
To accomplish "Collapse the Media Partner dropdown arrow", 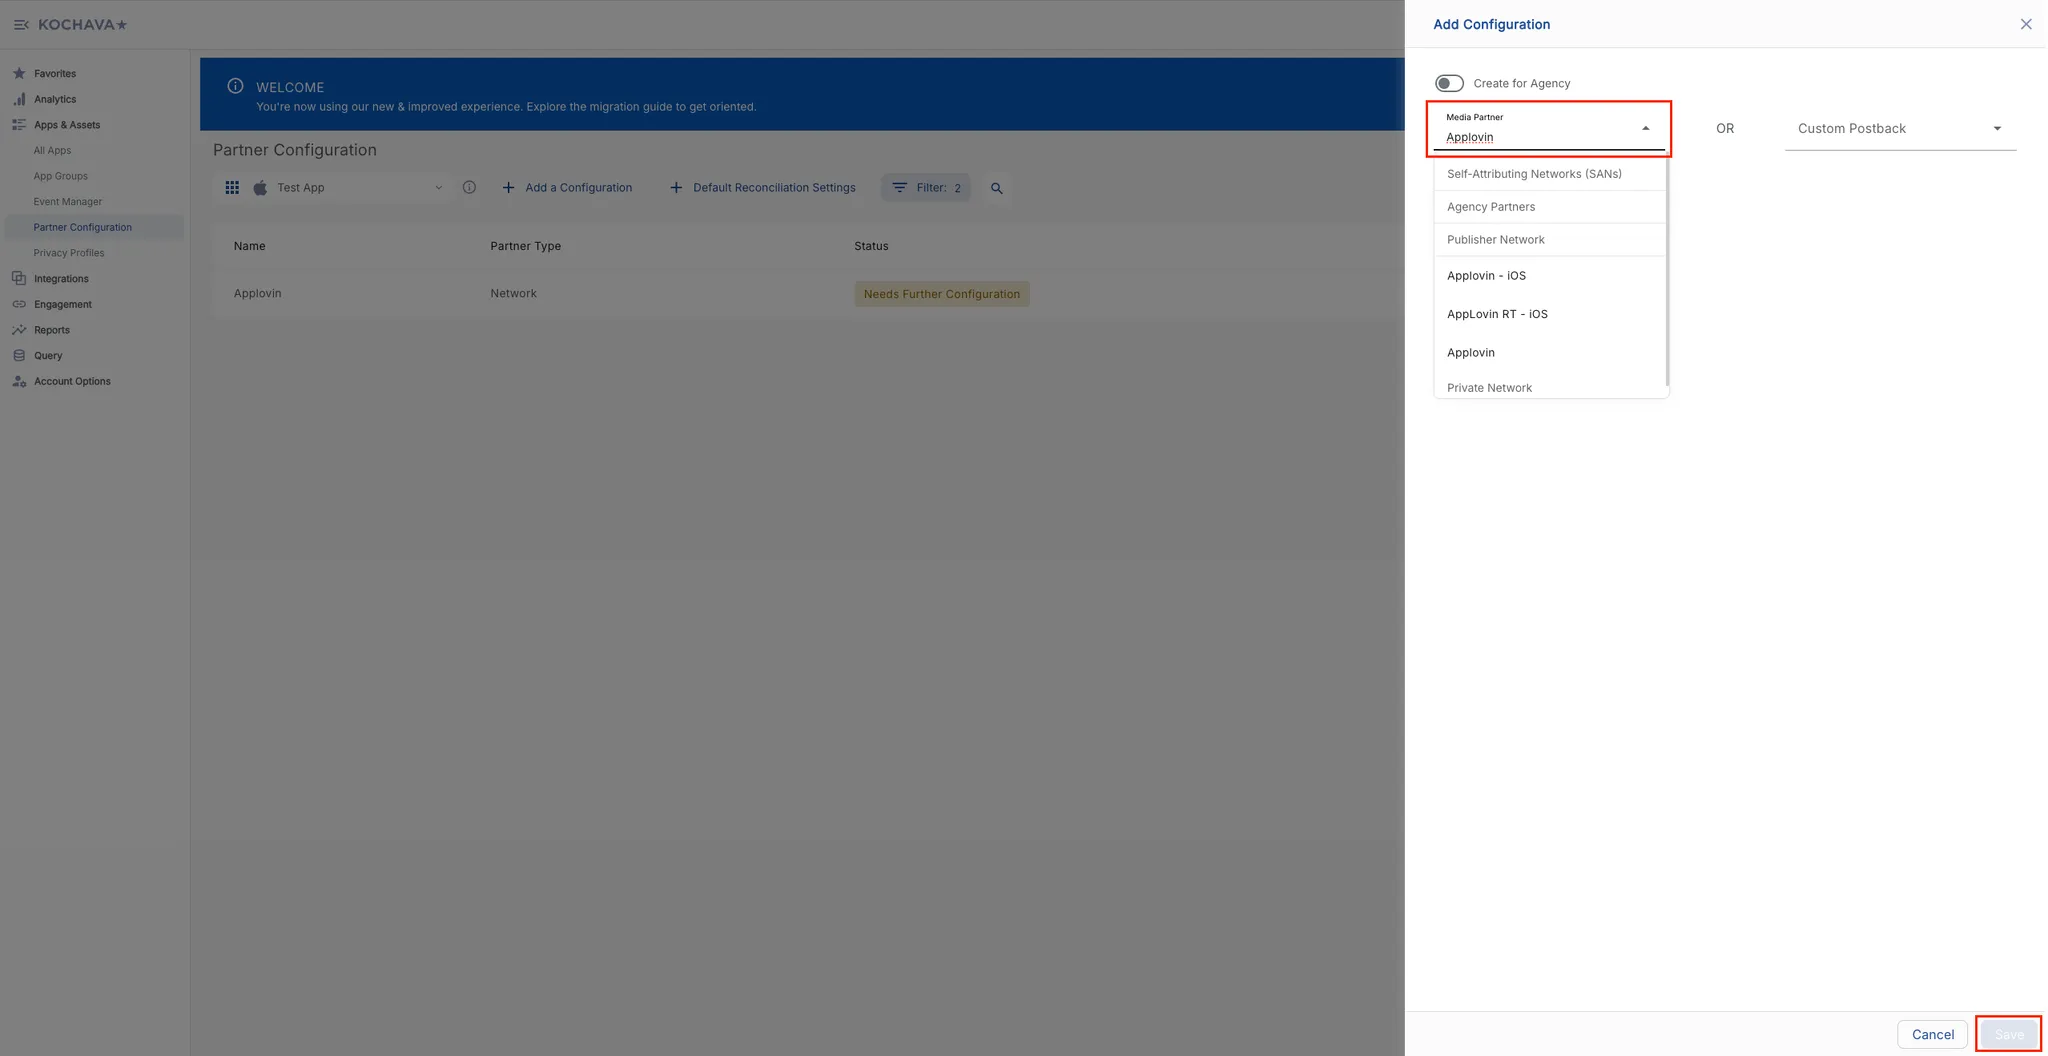I will (1646, 128).
